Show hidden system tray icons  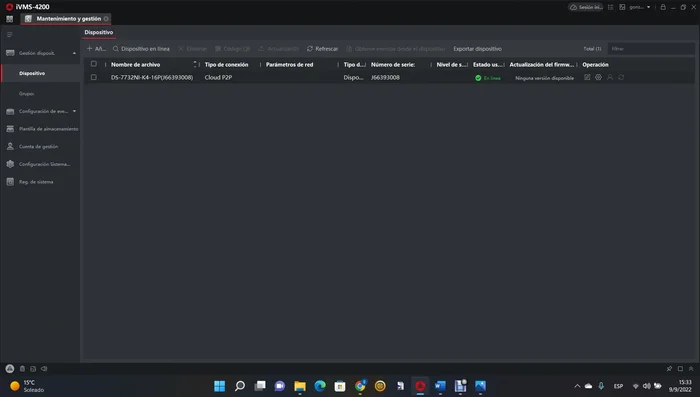pyautogui.click(x=577, y=386)
